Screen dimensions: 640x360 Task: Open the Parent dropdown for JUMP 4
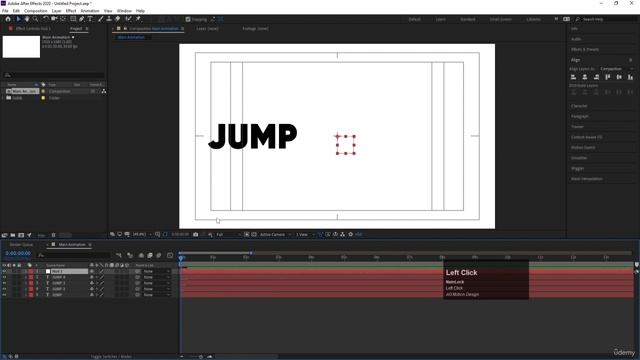click(x=156, y=277)
